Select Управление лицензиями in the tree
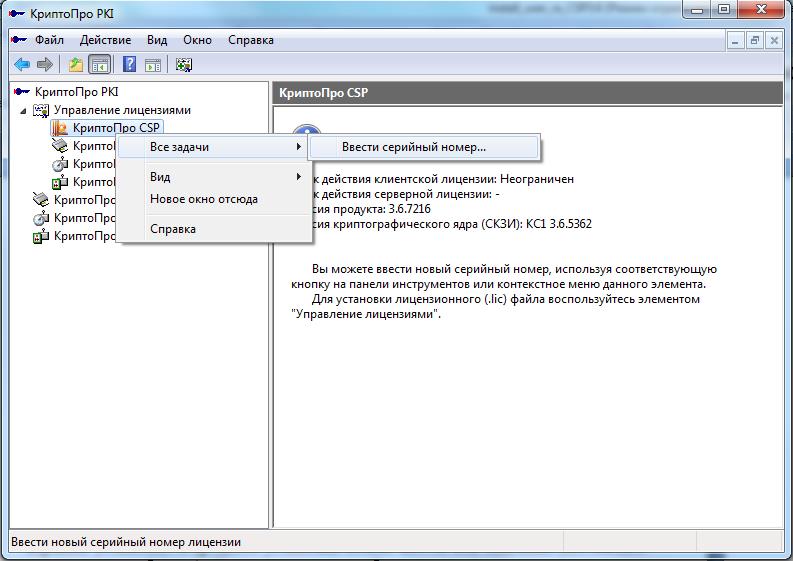793x561 pixels. point(122,110)
